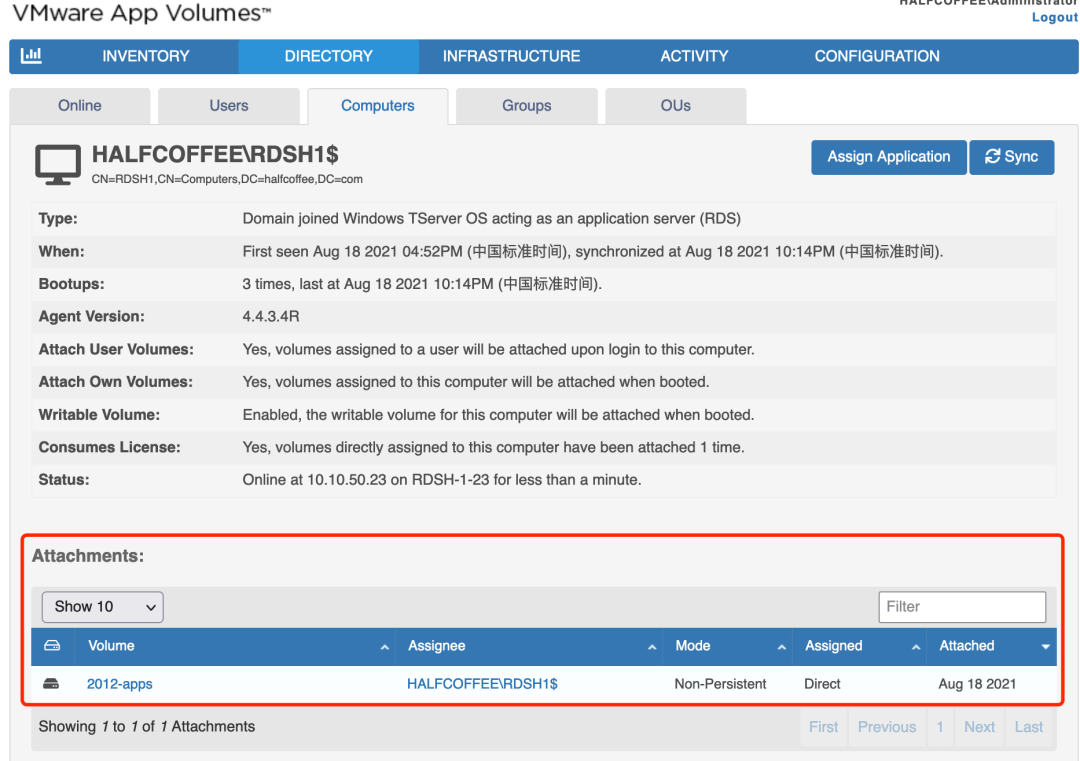Go to Previous page
This screenshot has height=761, width=1080.
(x=886, y=727)
